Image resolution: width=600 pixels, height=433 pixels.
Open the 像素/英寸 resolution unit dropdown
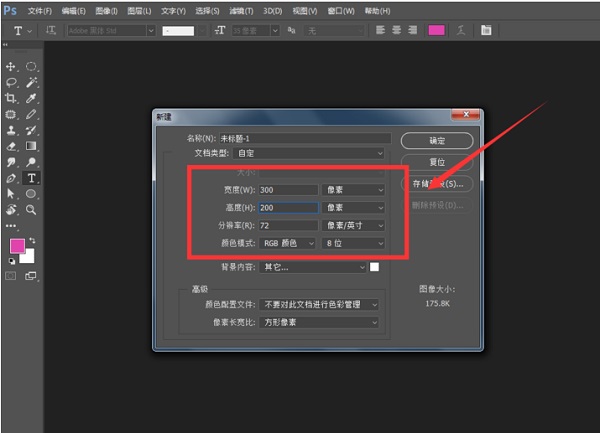[354, 225]
